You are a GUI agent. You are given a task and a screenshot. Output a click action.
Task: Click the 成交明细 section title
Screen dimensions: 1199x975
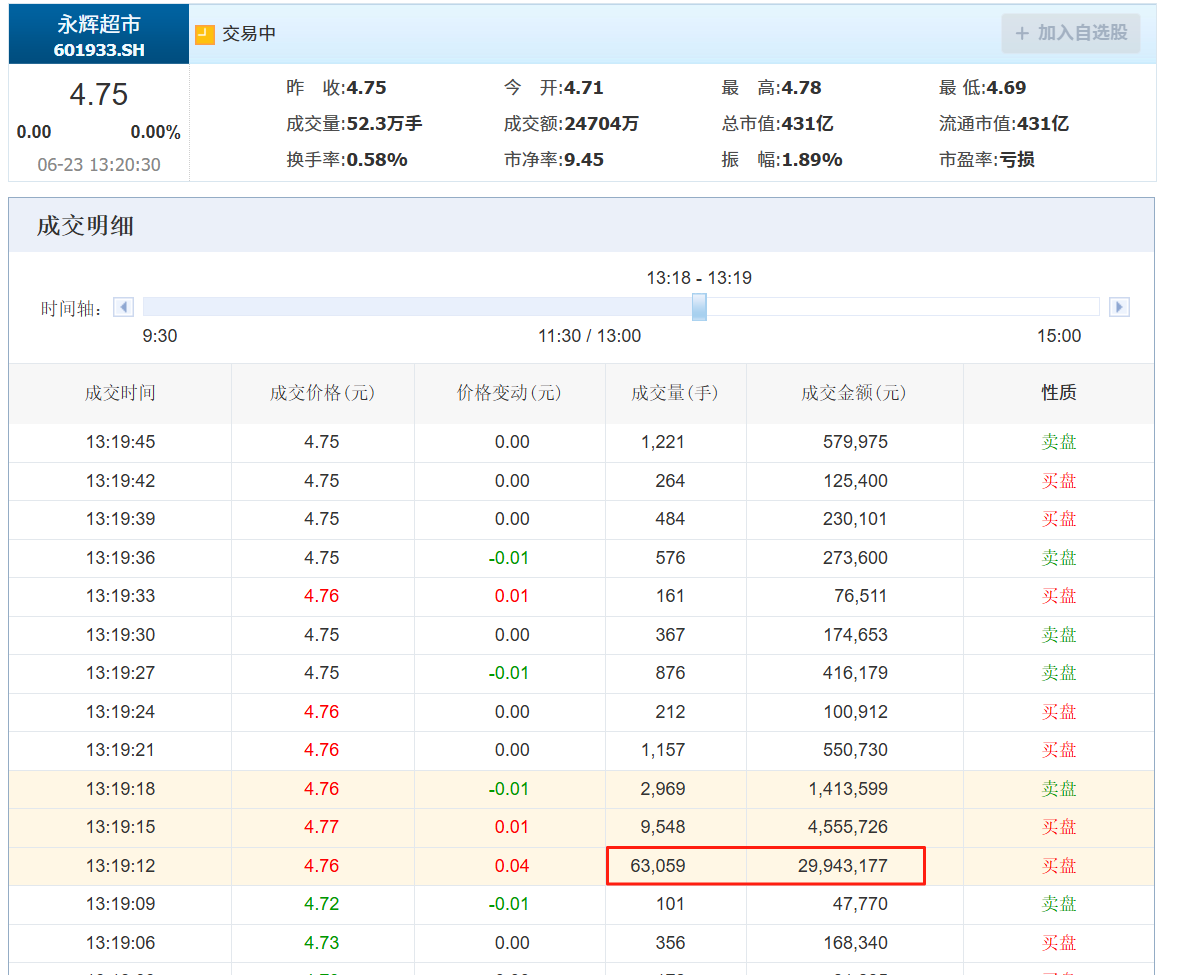(x=86, y=226)
